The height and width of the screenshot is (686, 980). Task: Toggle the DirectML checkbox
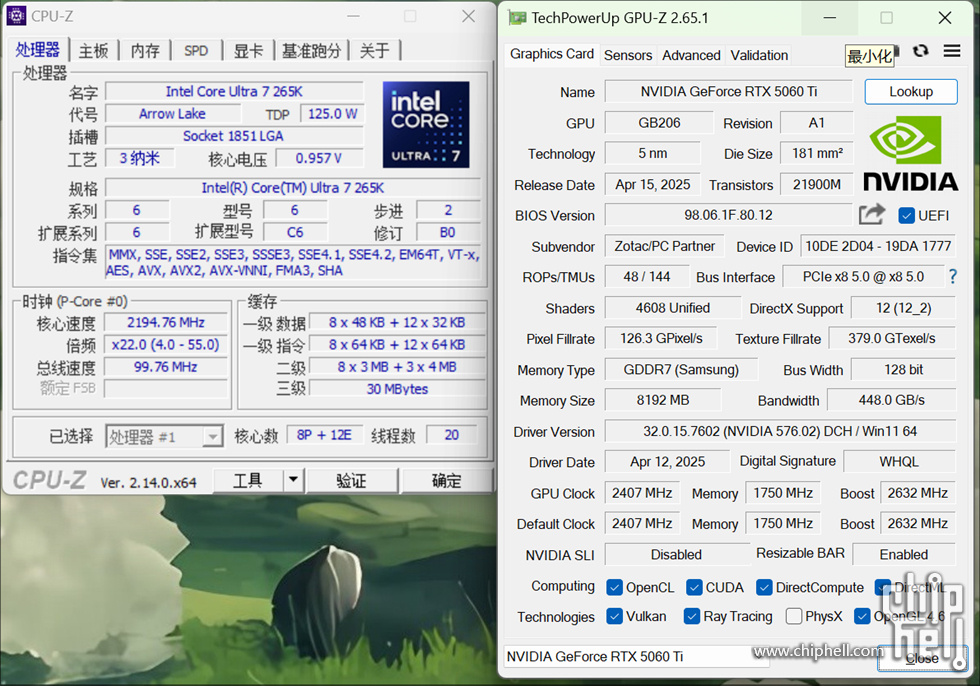883,587
